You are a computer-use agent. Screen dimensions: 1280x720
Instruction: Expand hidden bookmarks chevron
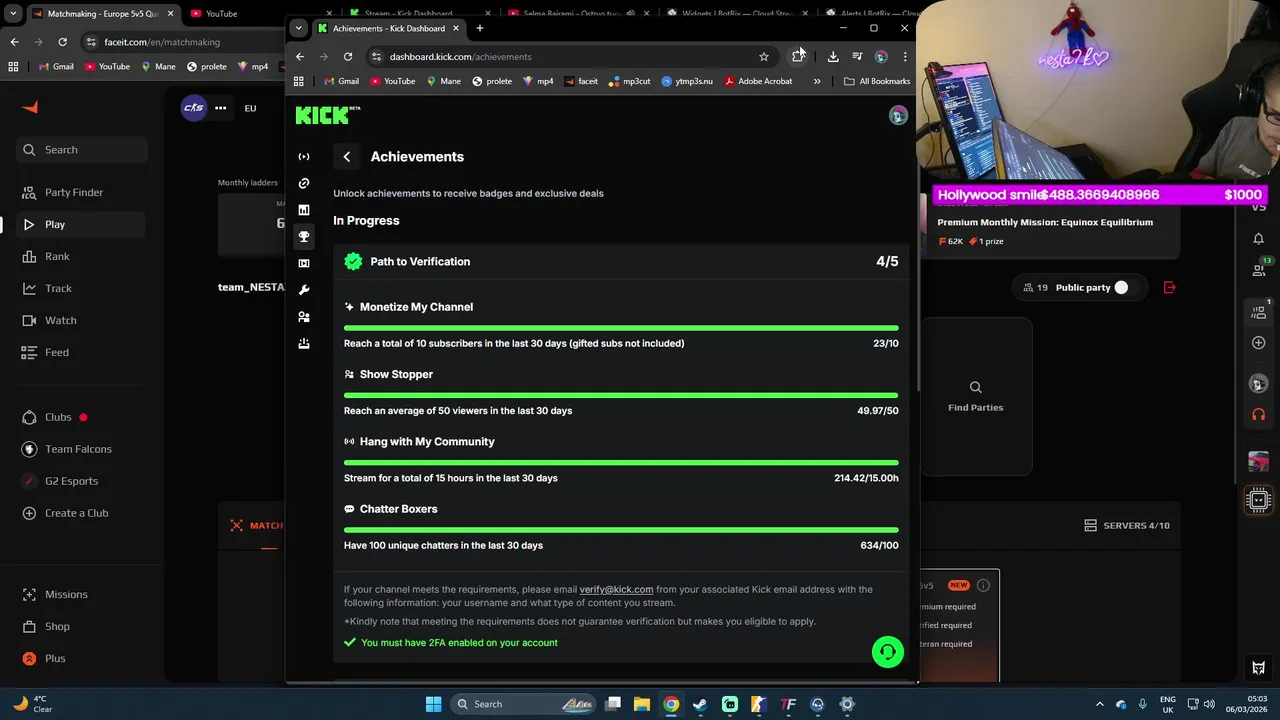[817, 81]
